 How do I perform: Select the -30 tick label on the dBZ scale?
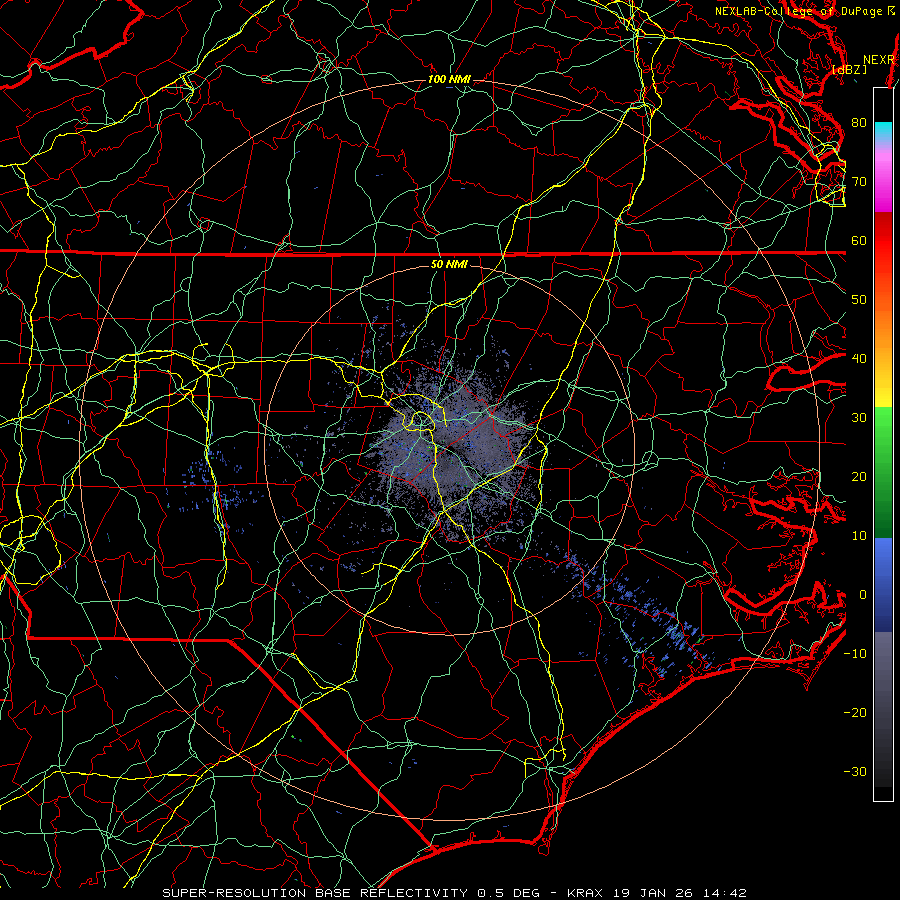click(x=855, y=771)
